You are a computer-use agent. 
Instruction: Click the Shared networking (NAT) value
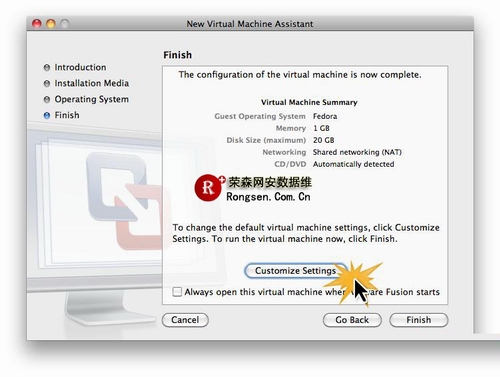(x=357, y=152)
